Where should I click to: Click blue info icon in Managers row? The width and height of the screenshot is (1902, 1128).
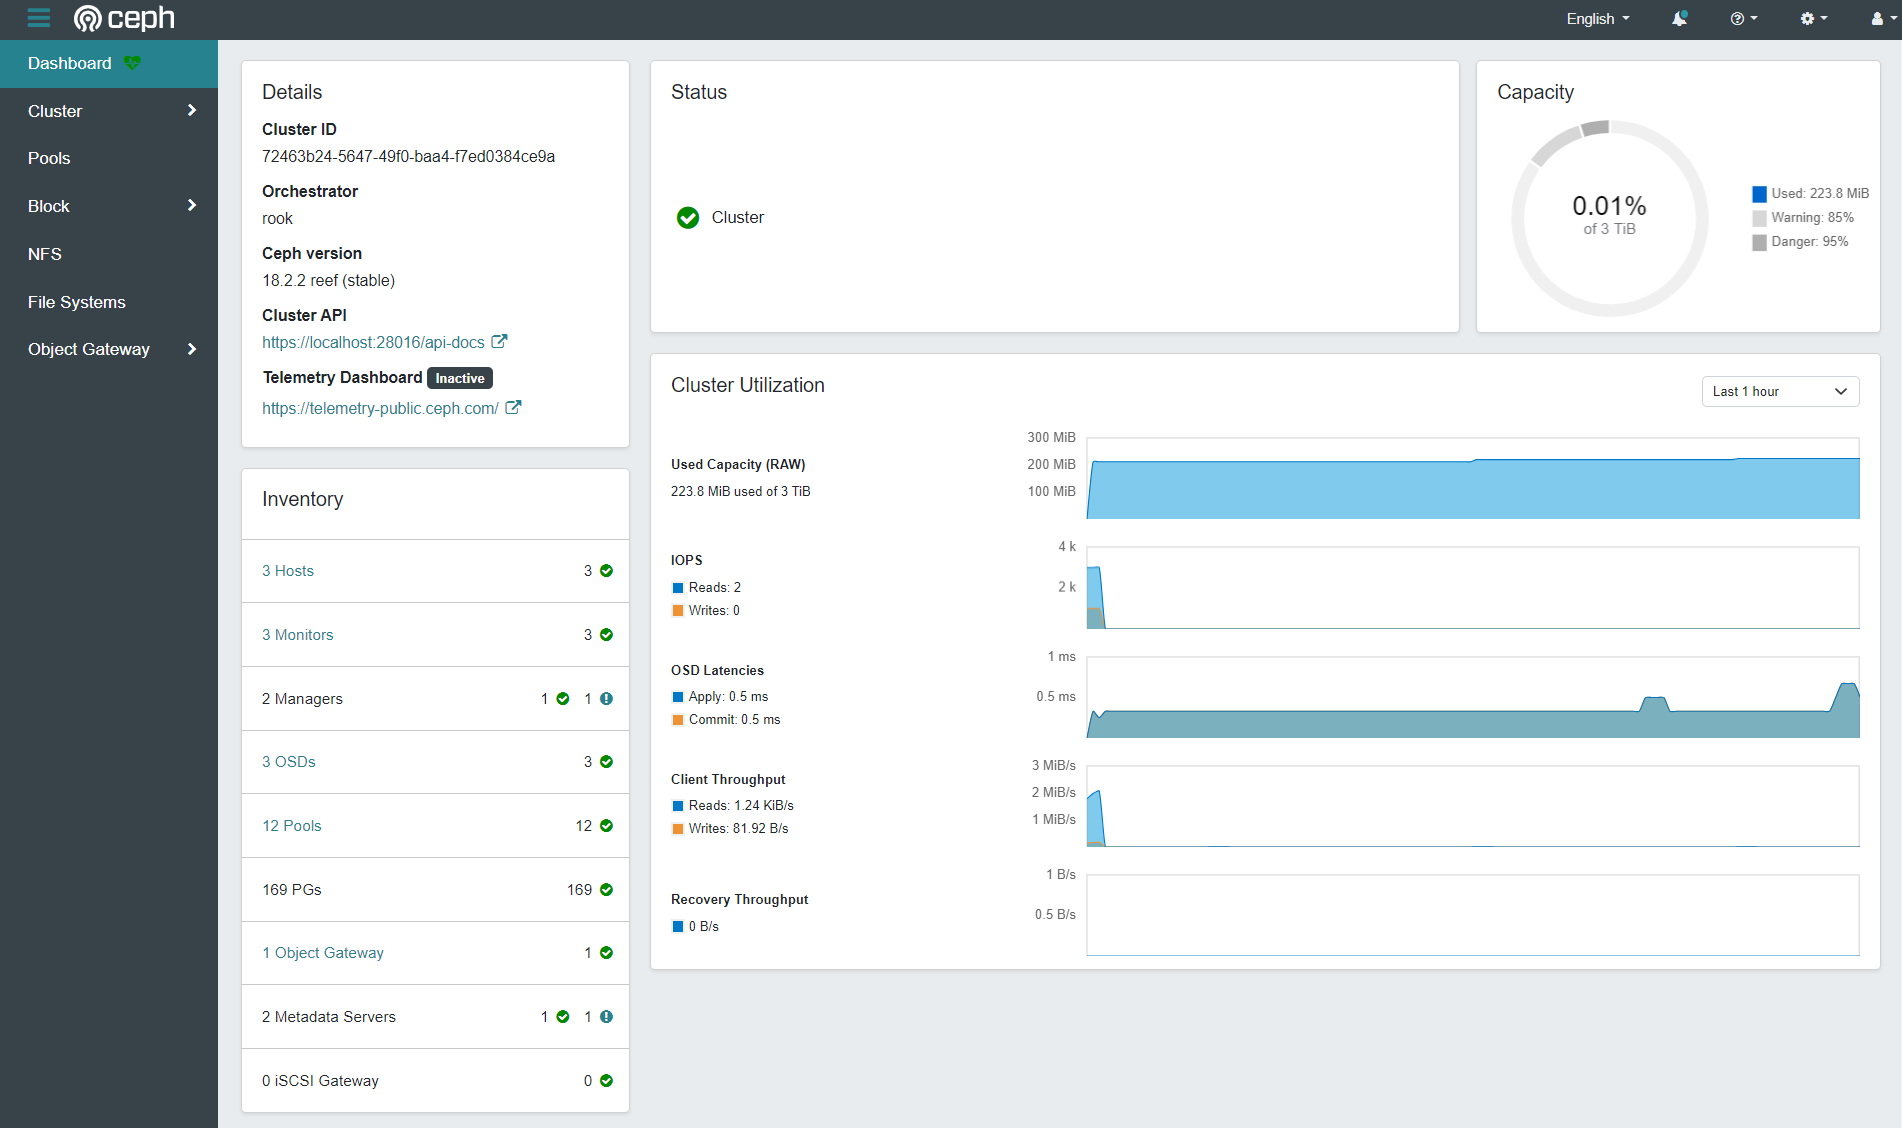(x=606, y=699)
